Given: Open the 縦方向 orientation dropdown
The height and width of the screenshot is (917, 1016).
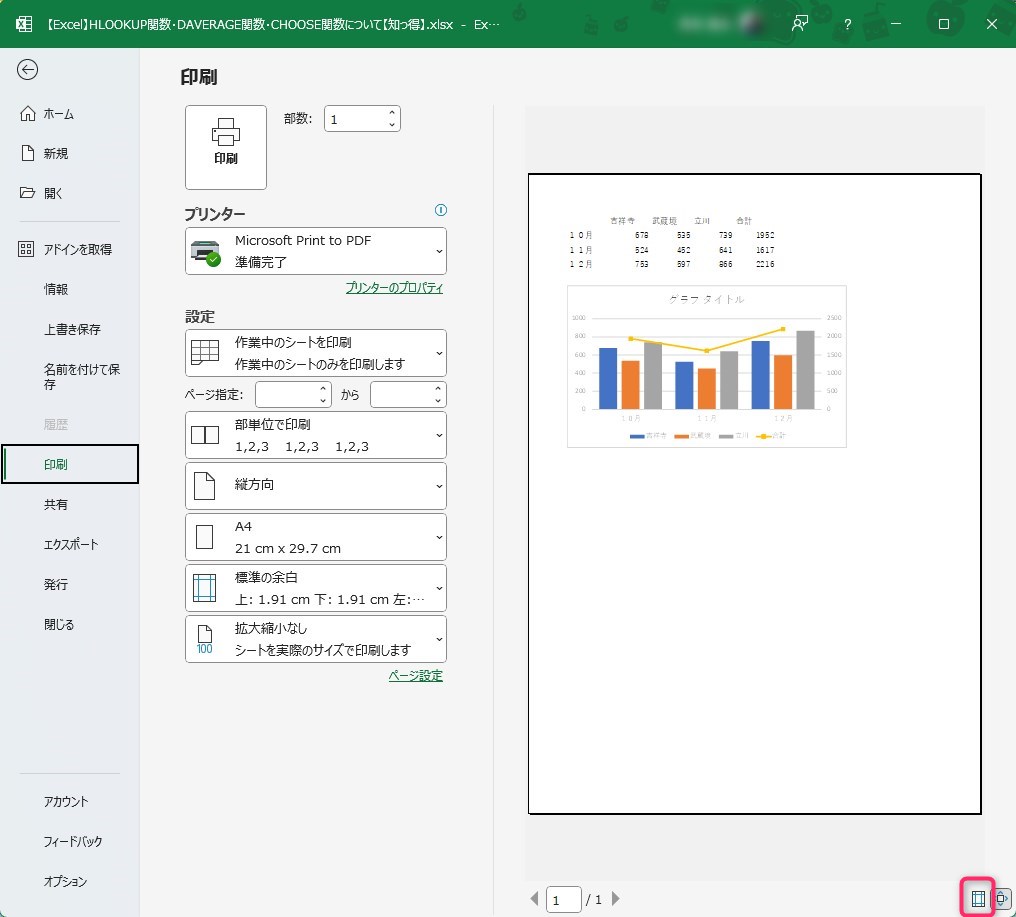Looking at the screenshot, I should tap(315, 485).
